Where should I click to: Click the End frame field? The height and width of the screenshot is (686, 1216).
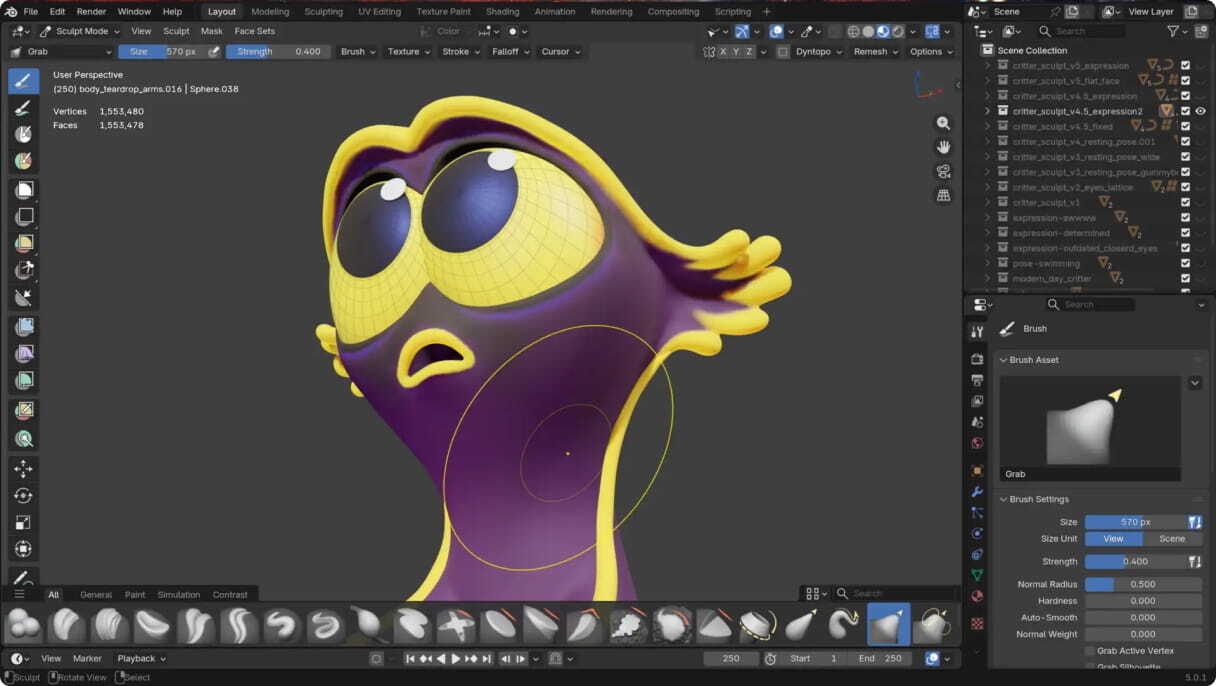(880, 658)
